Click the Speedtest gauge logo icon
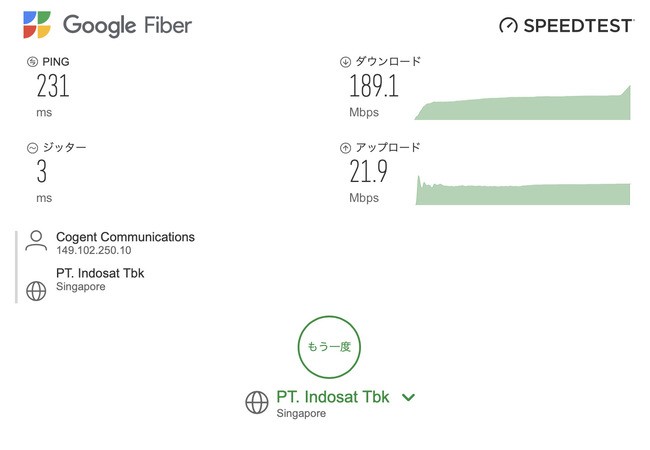Screen dimensions: 650x450 509,25
